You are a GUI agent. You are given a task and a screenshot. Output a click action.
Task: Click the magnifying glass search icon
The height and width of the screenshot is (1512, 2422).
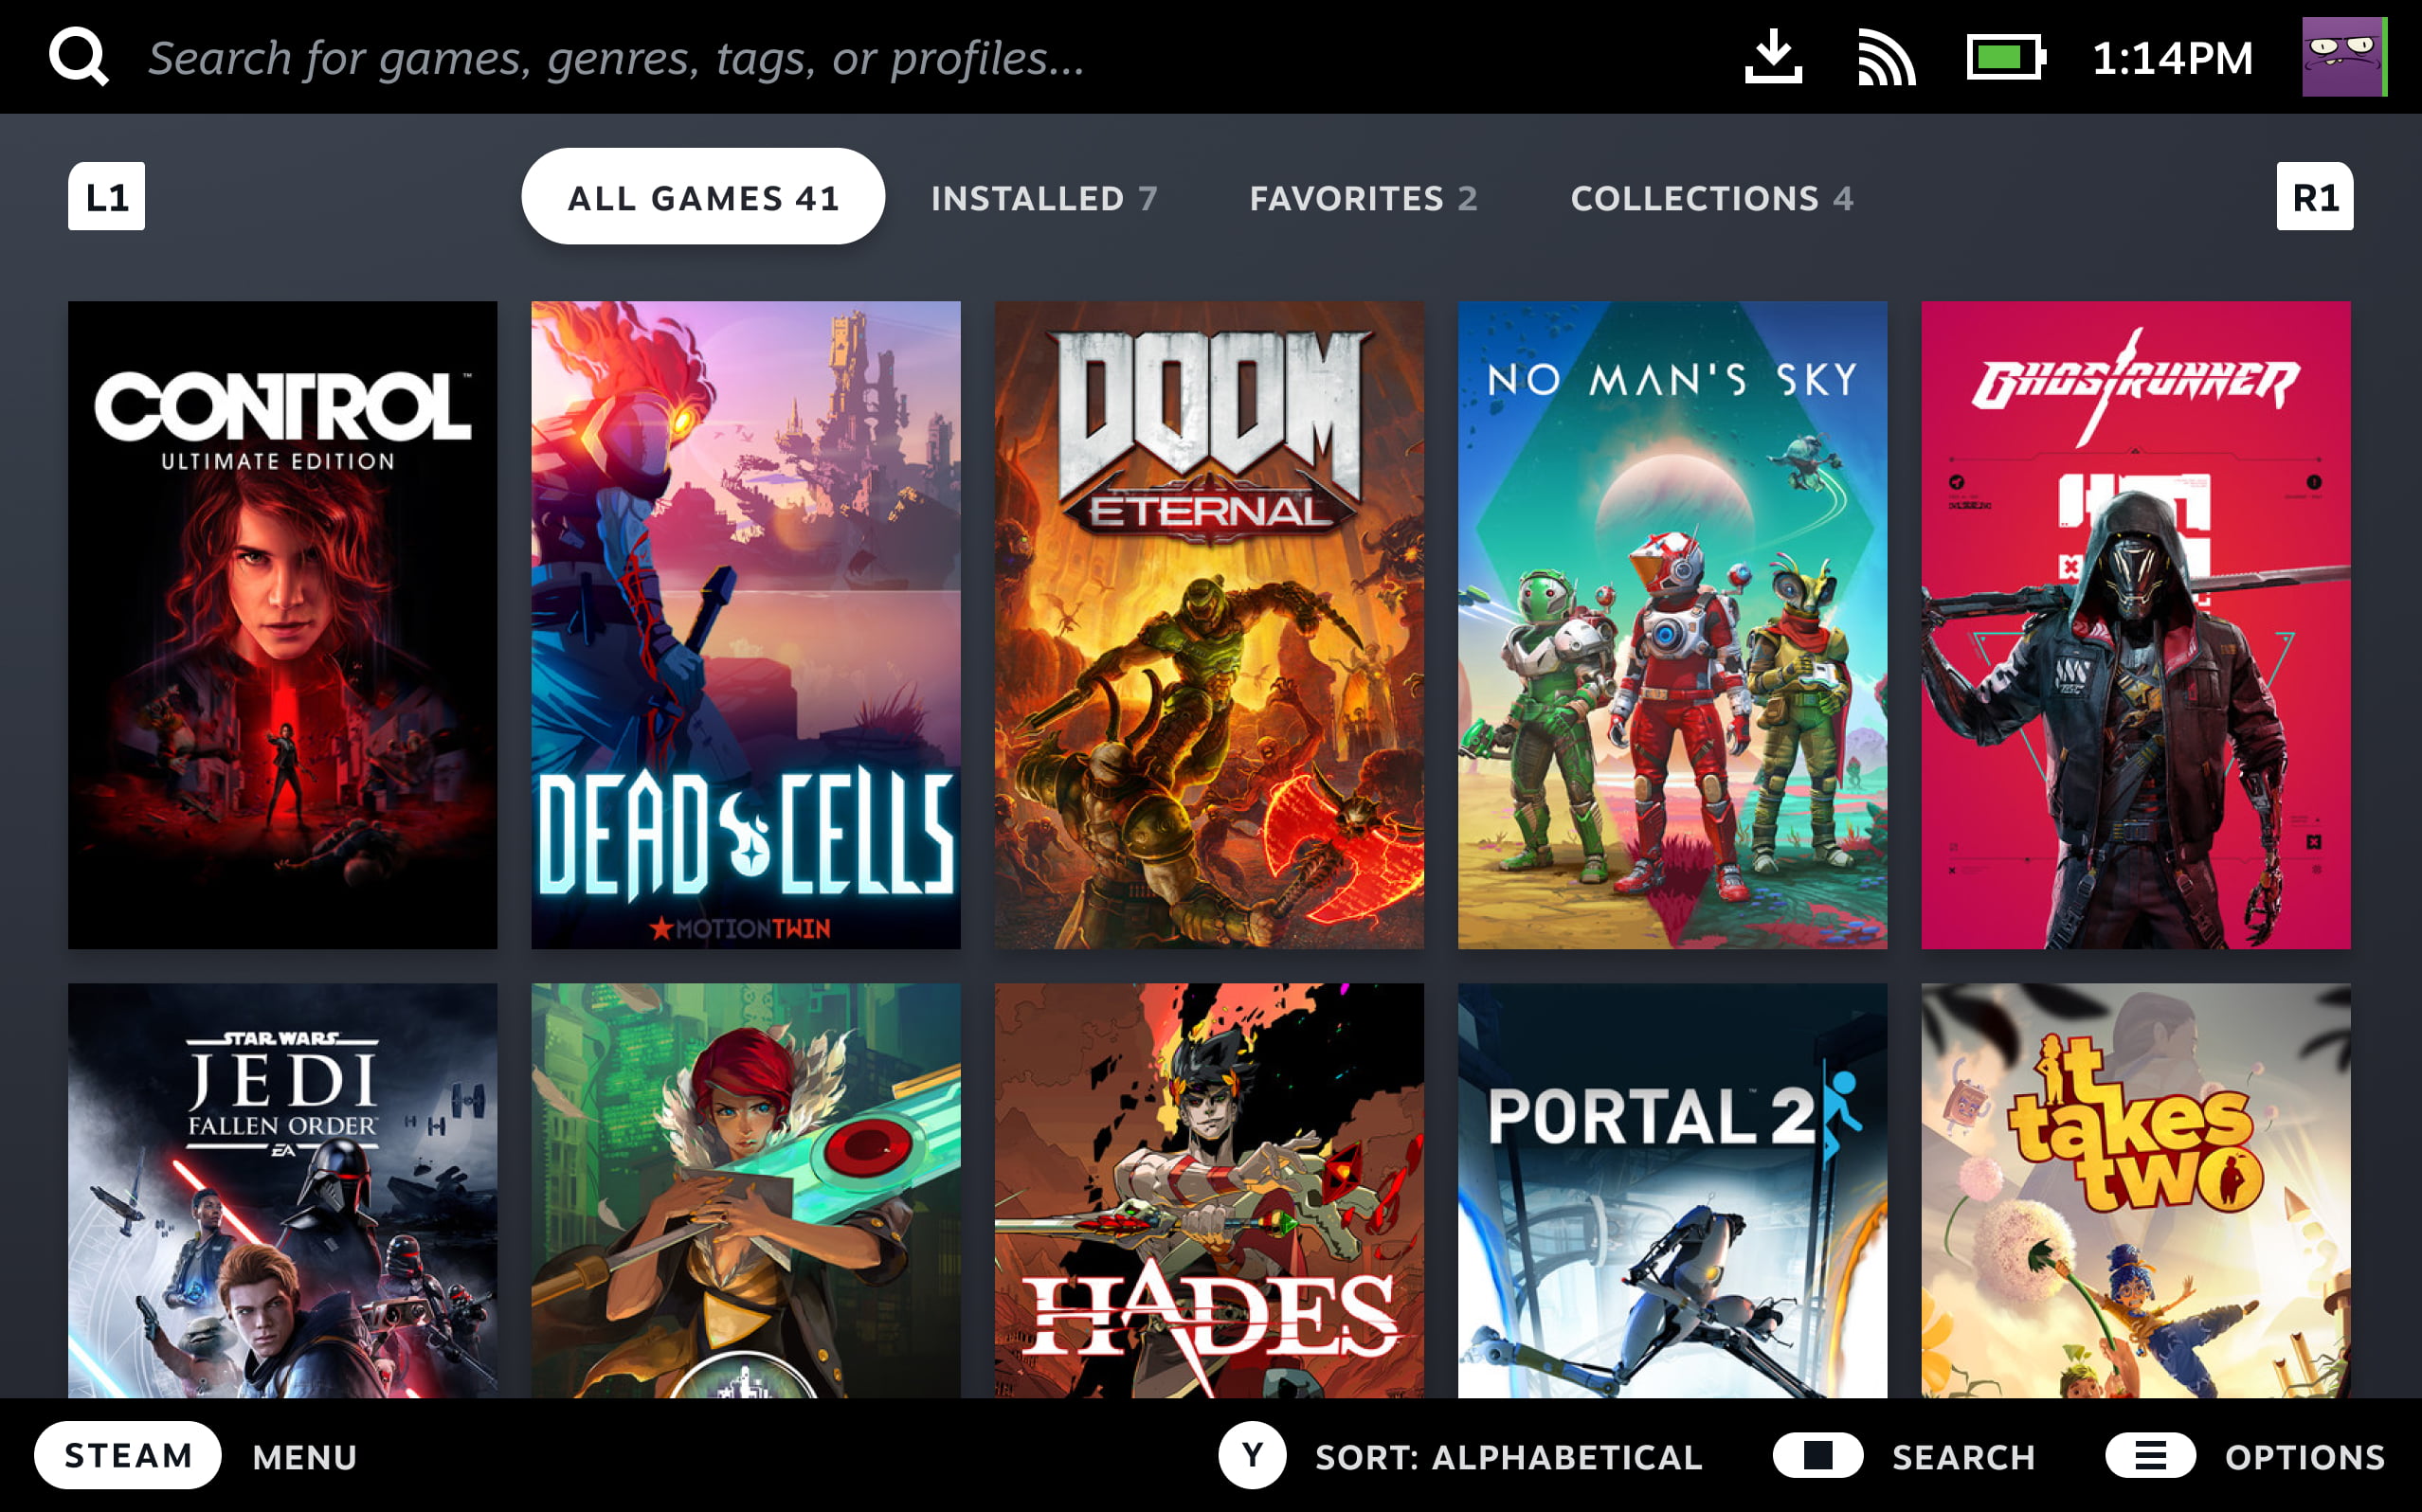79,57
